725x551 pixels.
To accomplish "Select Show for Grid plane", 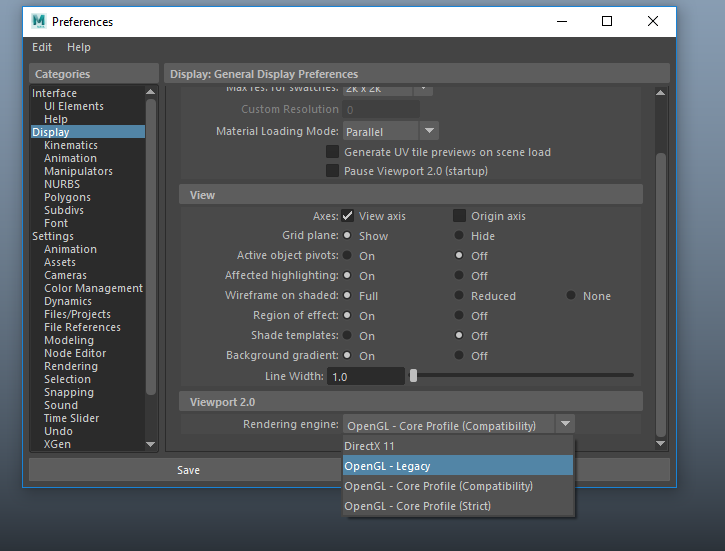I will click(x=347, y=235).
